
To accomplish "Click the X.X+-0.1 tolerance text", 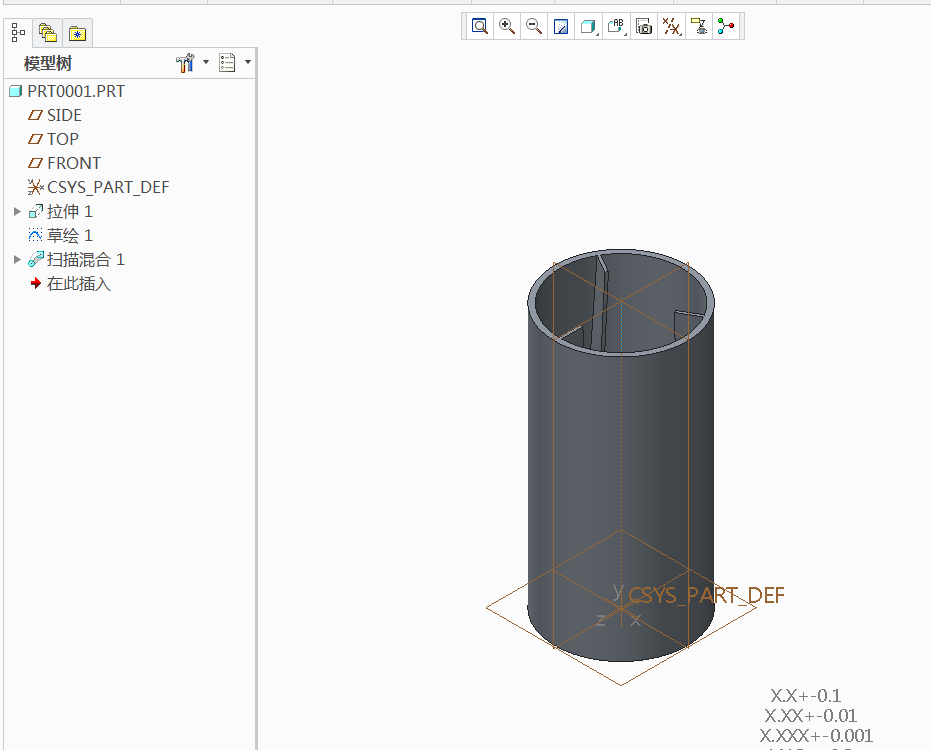I will pos(805,695).
